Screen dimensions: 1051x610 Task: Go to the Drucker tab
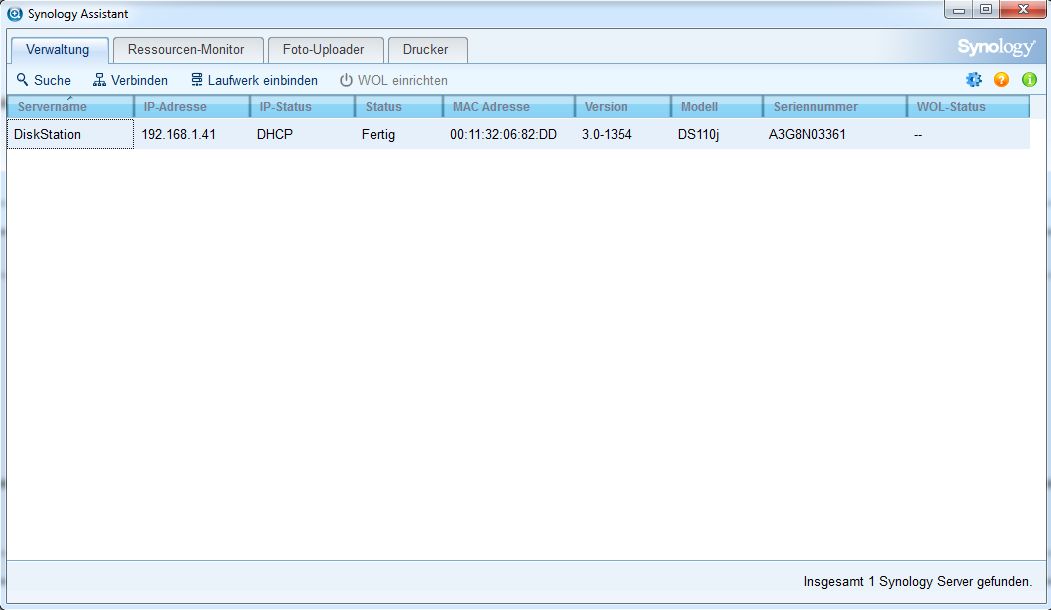click(426, 49)
